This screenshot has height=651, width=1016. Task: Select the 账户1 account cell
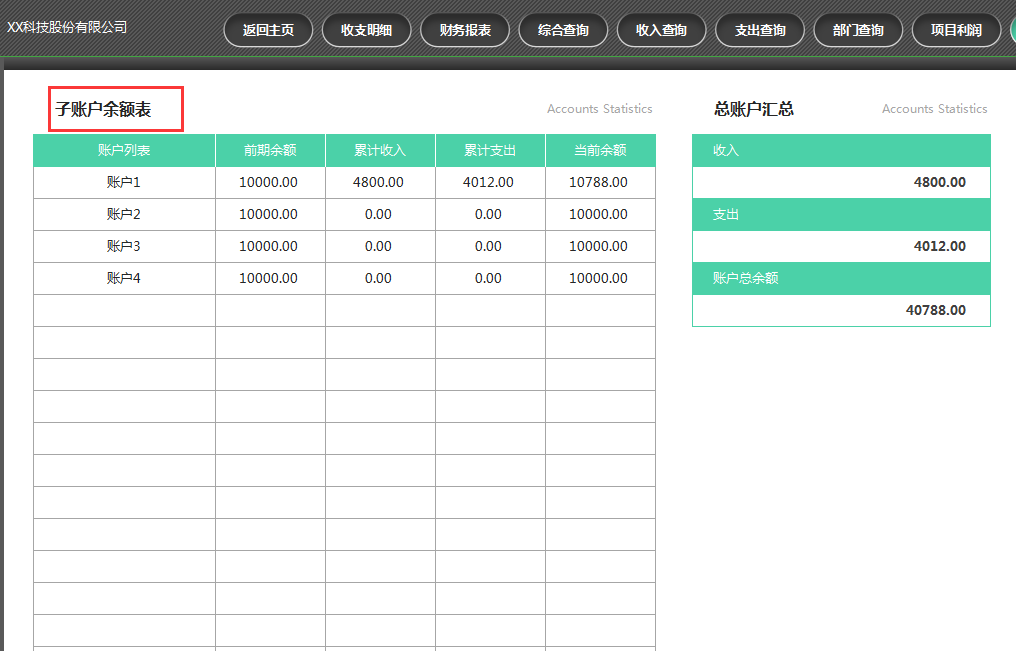tap(123, 182)
